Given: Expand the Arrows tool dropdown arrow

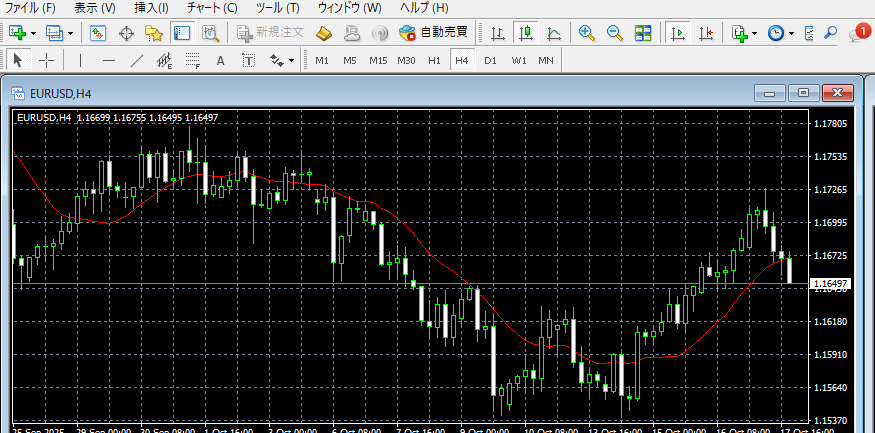Looking at the screenshot, I should click(x=291, y=60).
